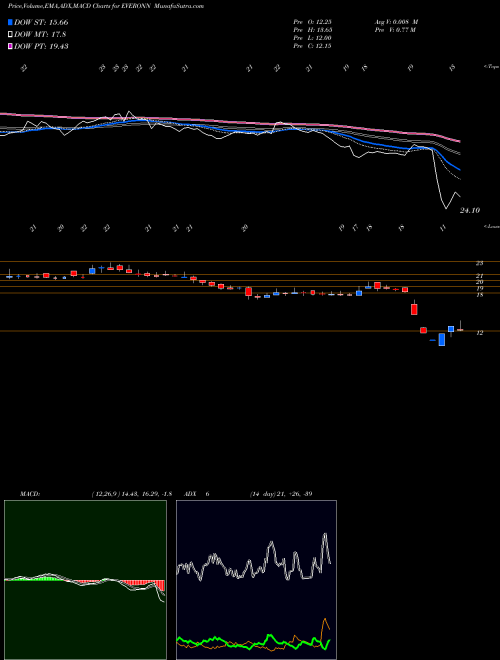
Task: Click the 'ADX' panel heading
Action: pos(191,494)
